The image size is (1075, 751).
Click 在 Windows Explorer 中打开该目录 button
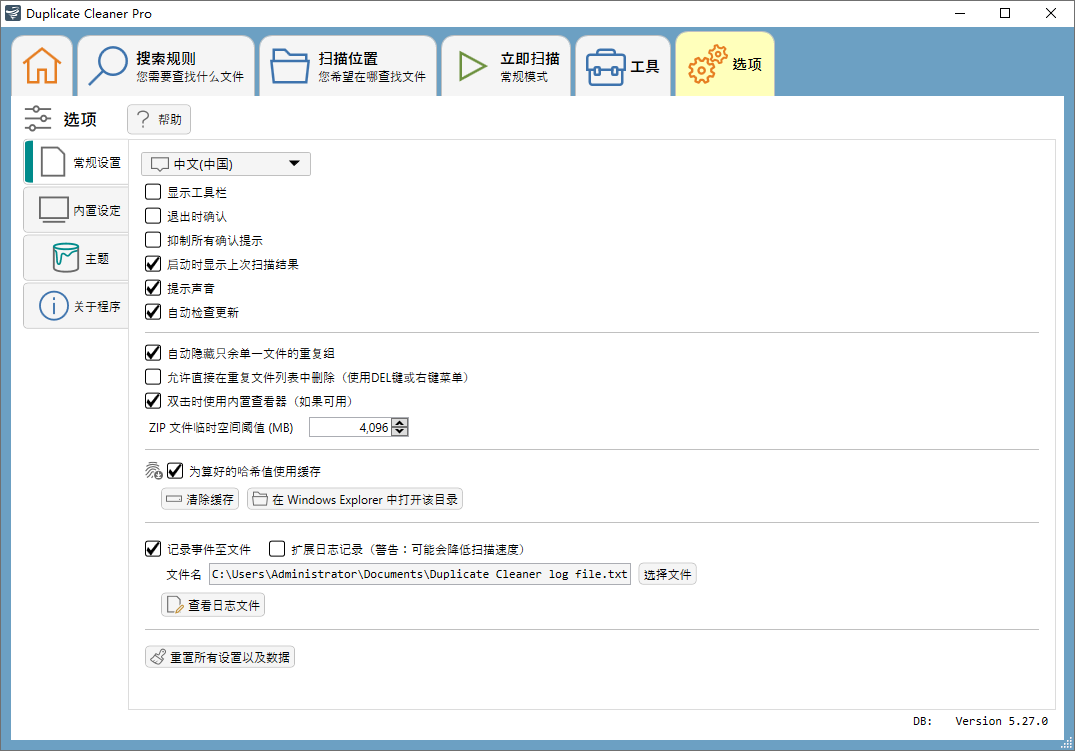355,499
